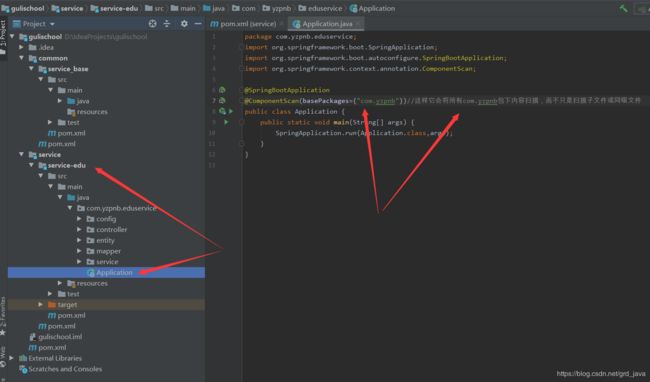Click the collapse all icon in Project panel

point(167,24)
